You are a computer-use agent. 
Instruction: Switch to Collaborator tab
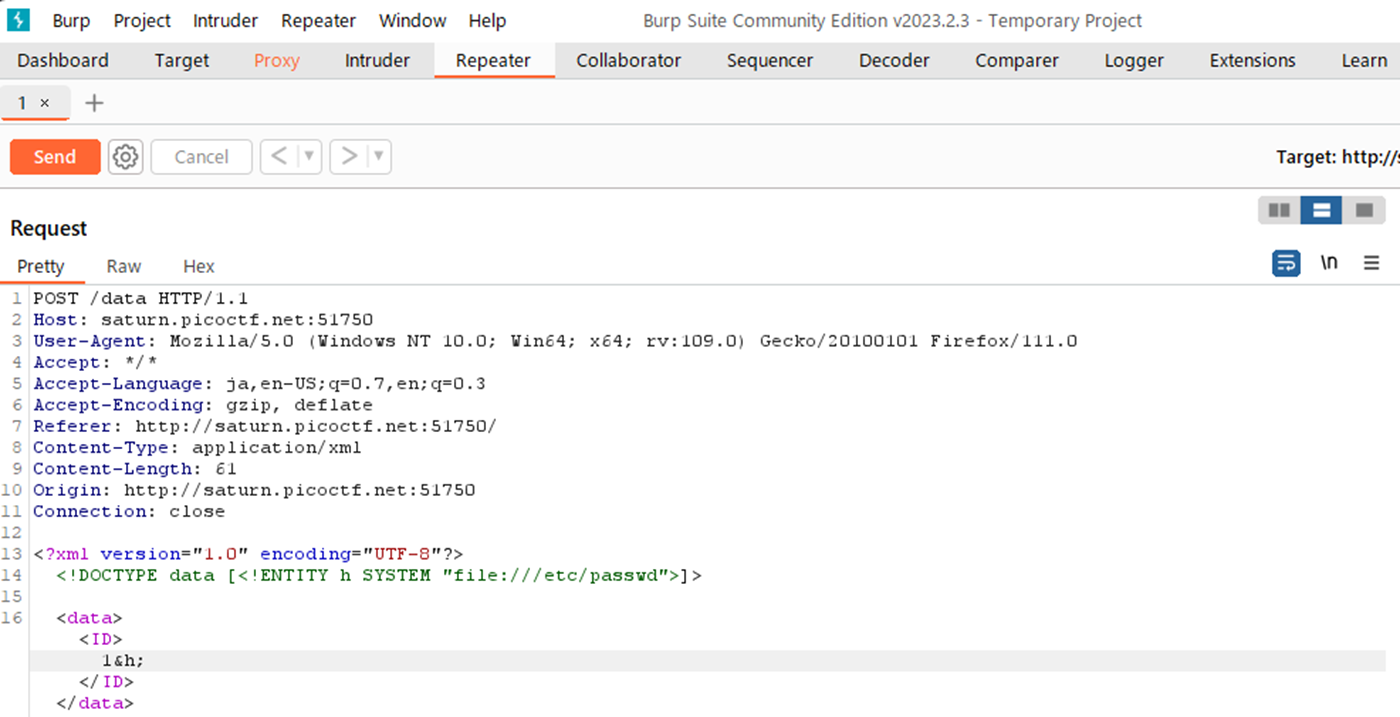coord(629,61)
